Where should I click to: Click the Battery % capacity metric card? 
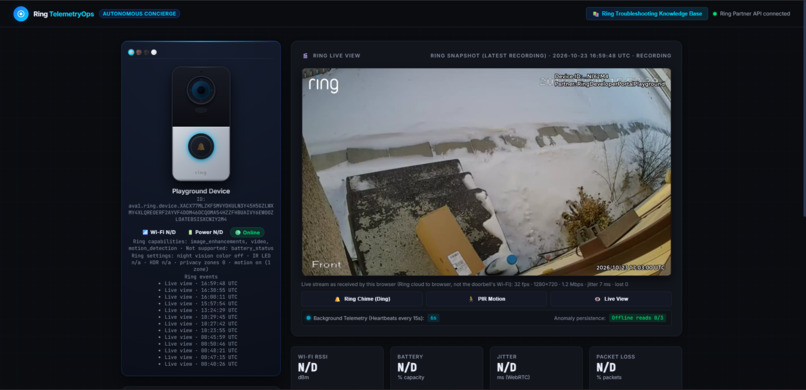(x=436, y=368)
